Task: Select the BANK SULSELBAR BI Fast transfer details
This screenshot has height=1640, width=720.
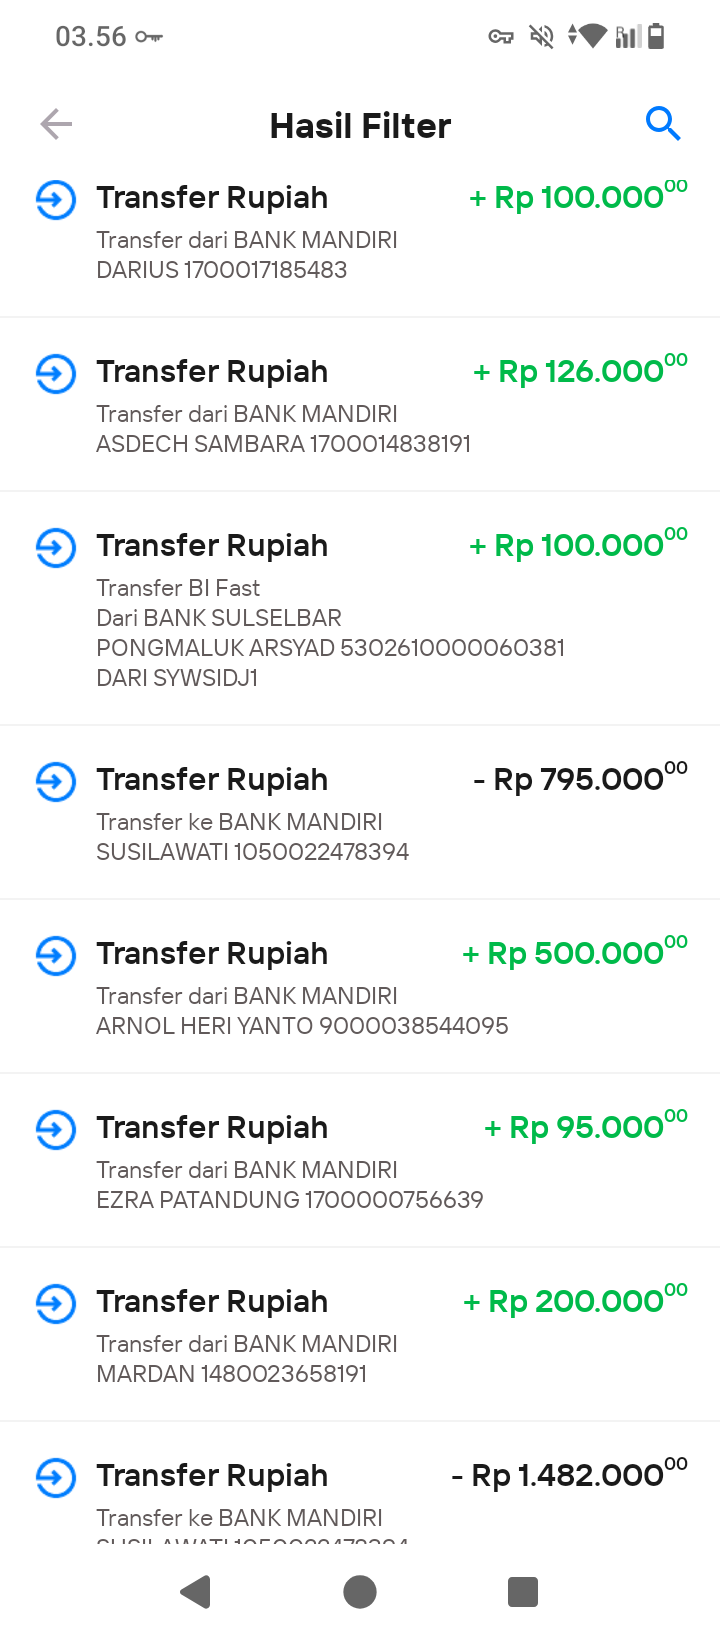Action: click(330, 633)
